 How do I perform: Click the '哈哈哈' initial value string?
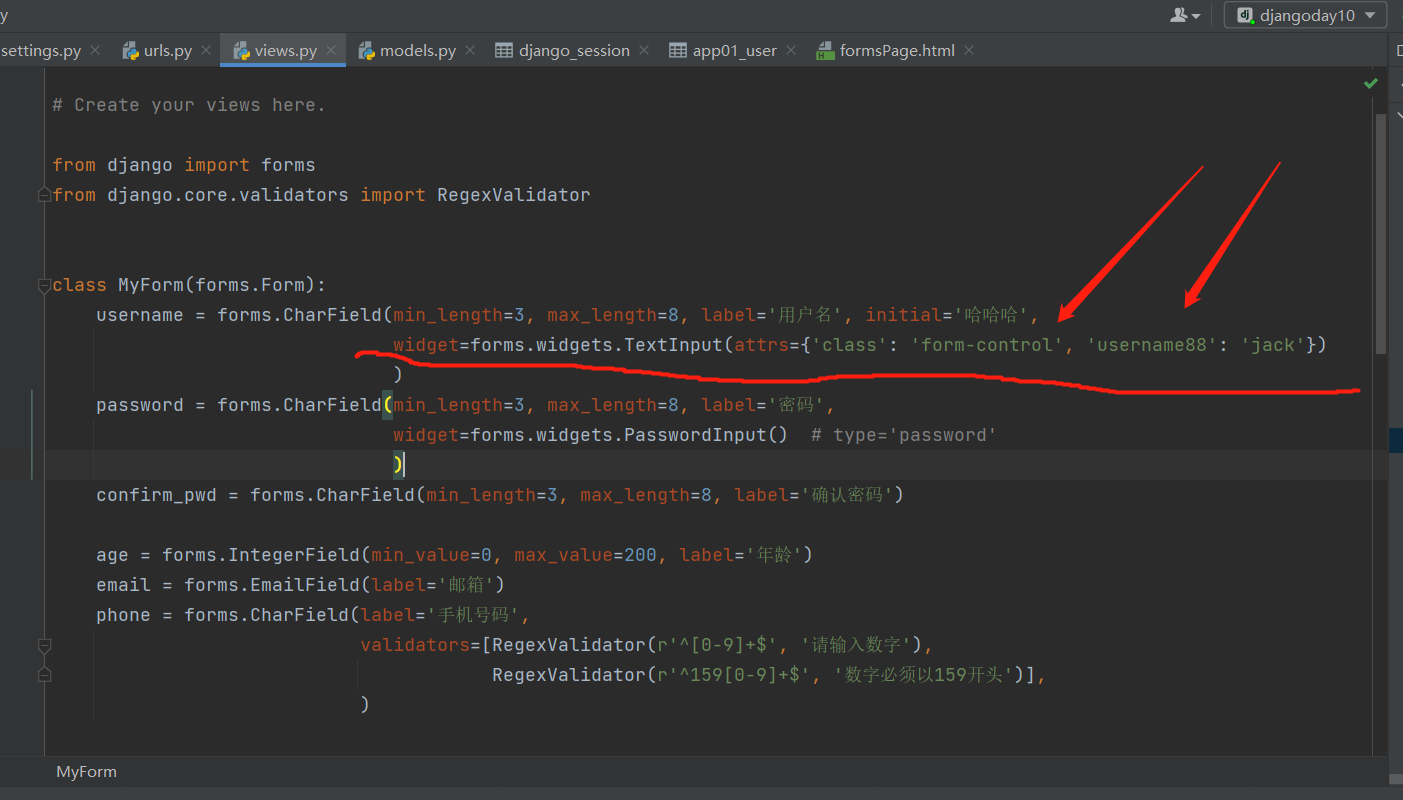pyautogui.click(x=992, y=315)
